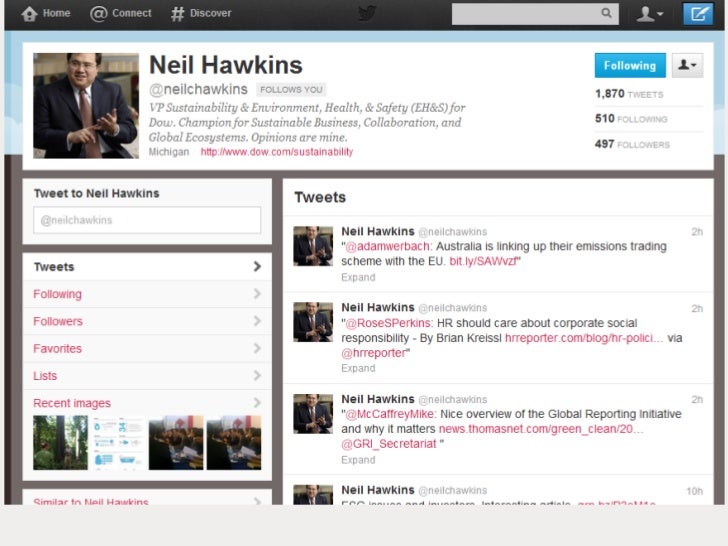This screenshot has width=728, height=546.
Task: View the 1,870 tweets count
Action: click(x=629, y=94)
